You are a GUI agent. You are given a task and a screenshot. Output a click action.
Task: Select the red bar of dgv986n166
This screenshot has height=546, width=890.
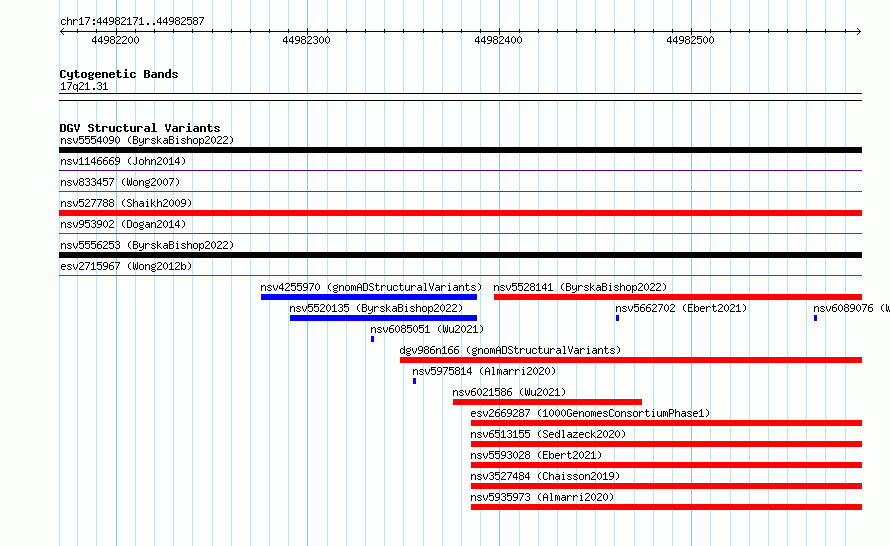(x=631, y=360)
